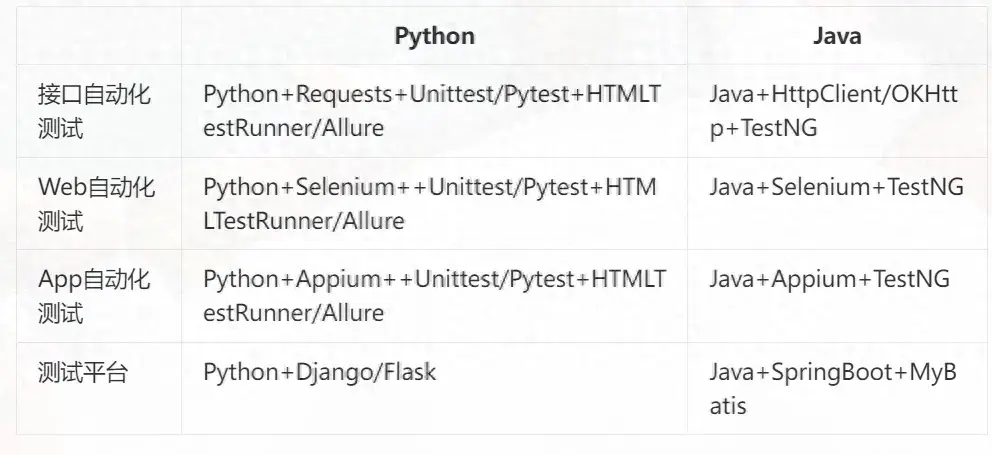Click the Java column header
The height and width of the screenshot is (455, 992).
click(x=837, y=37)
